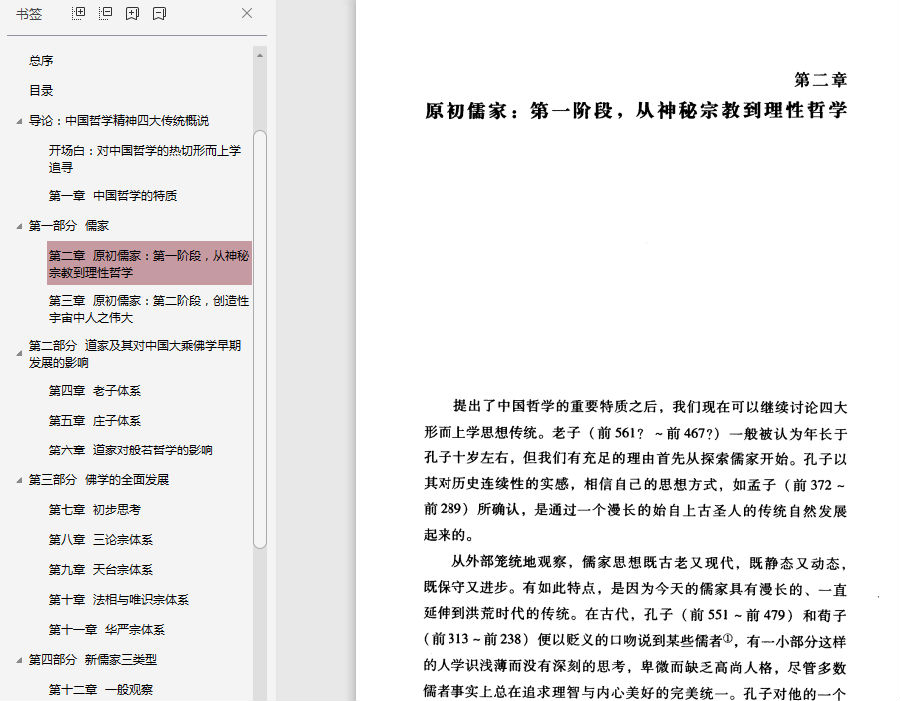Collapse the 第二部分 道家 section arrow

(19, 353)
